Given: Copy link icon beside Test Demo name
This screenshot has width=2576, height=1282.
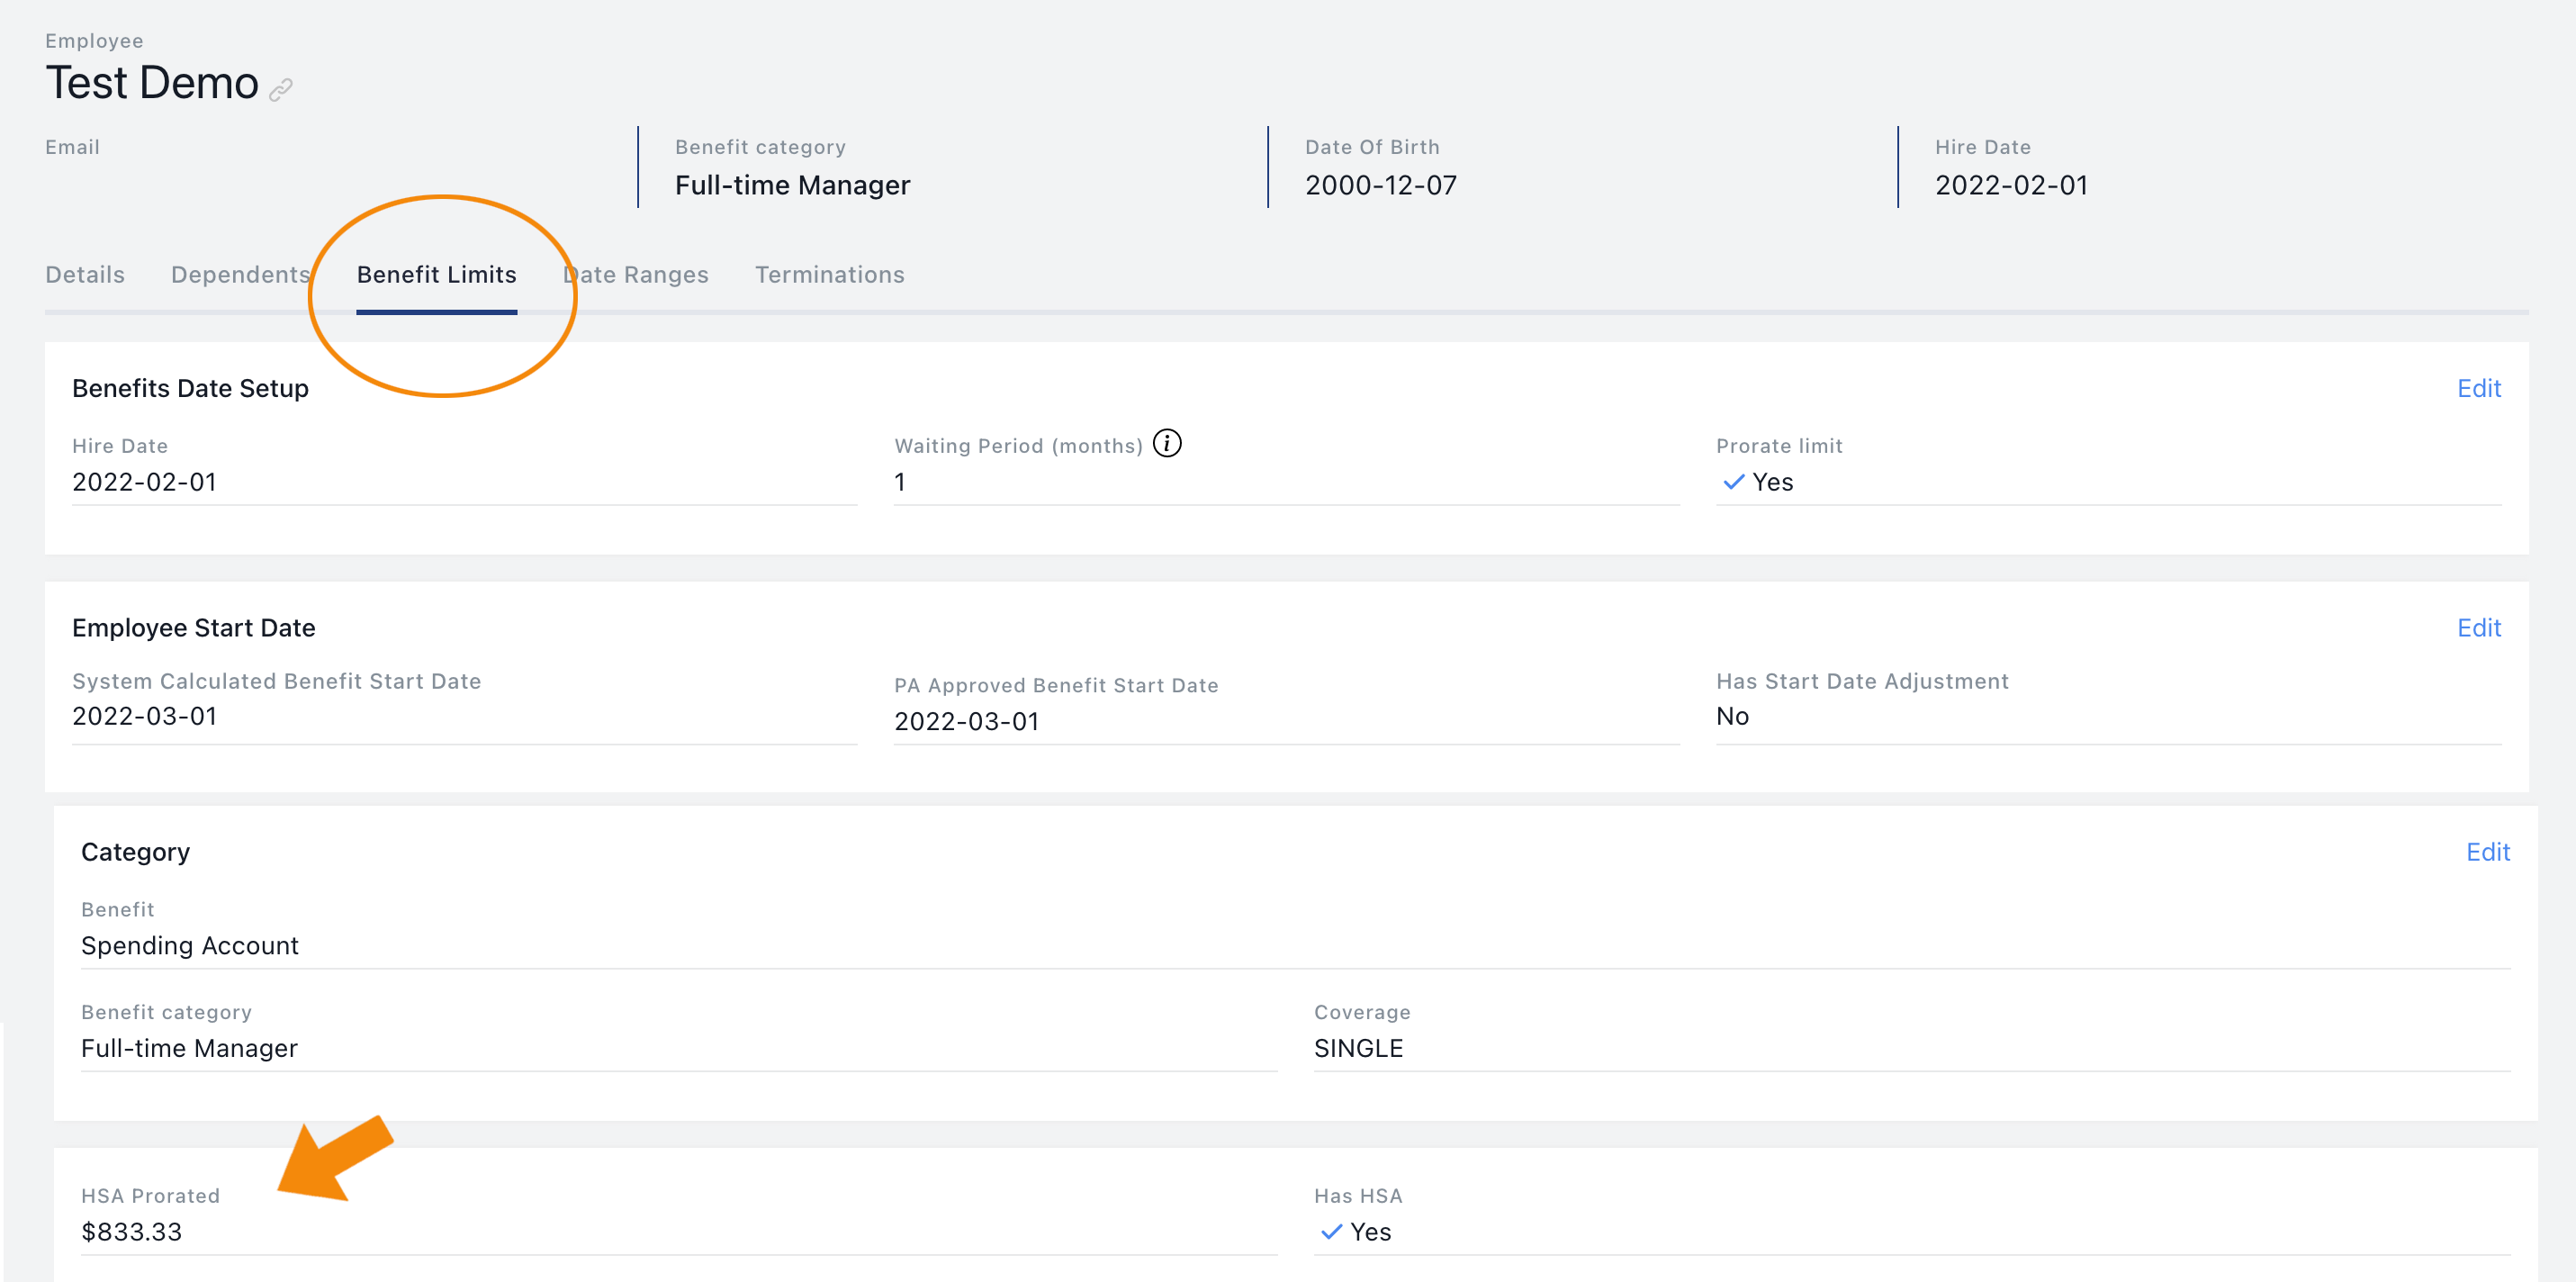Looking at the screenshot, I should pos(281,89).
